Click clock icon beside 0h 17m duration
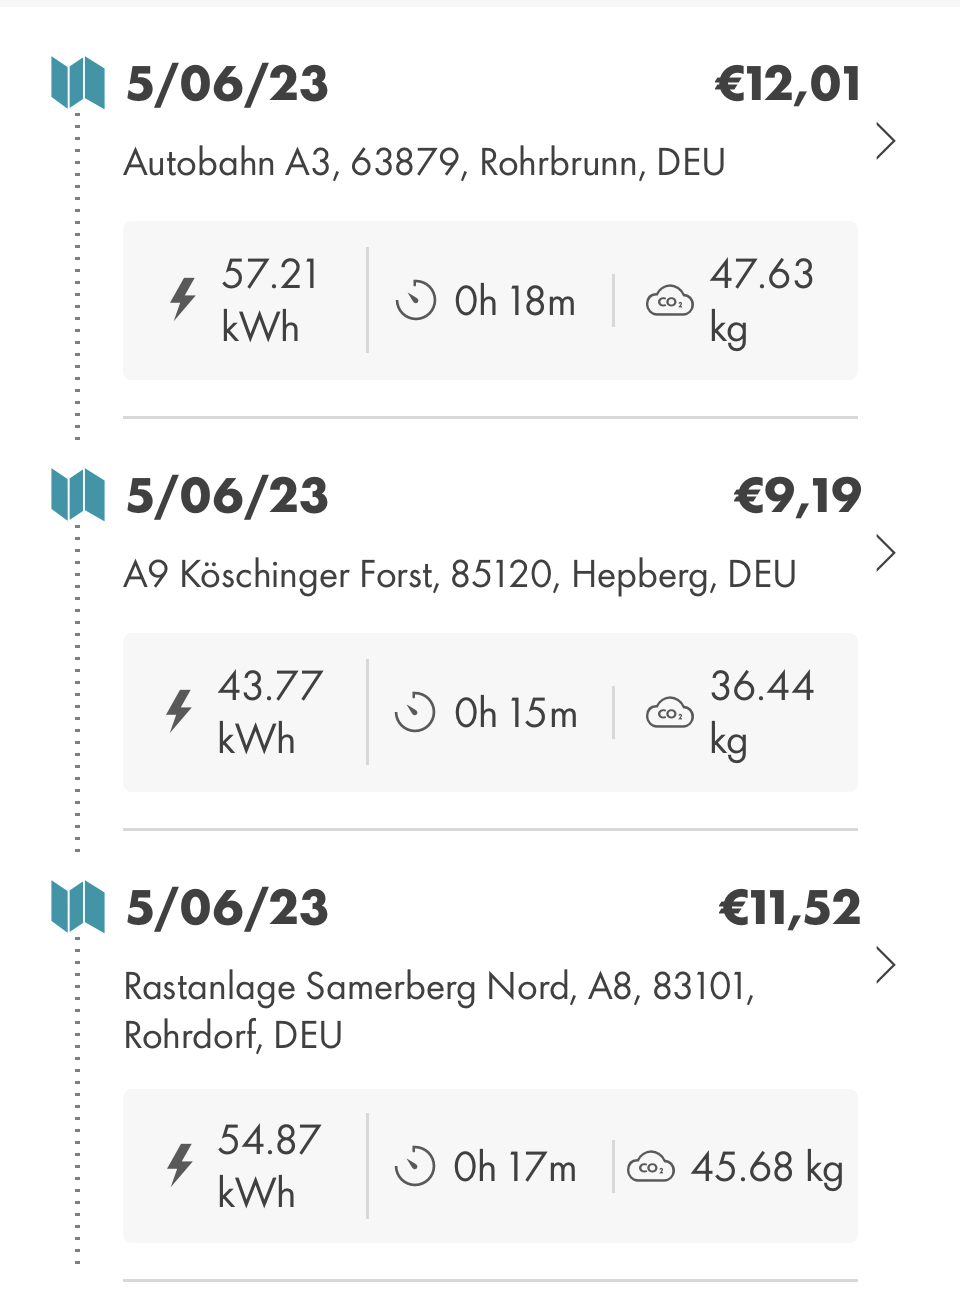 tap(415, 1166)
